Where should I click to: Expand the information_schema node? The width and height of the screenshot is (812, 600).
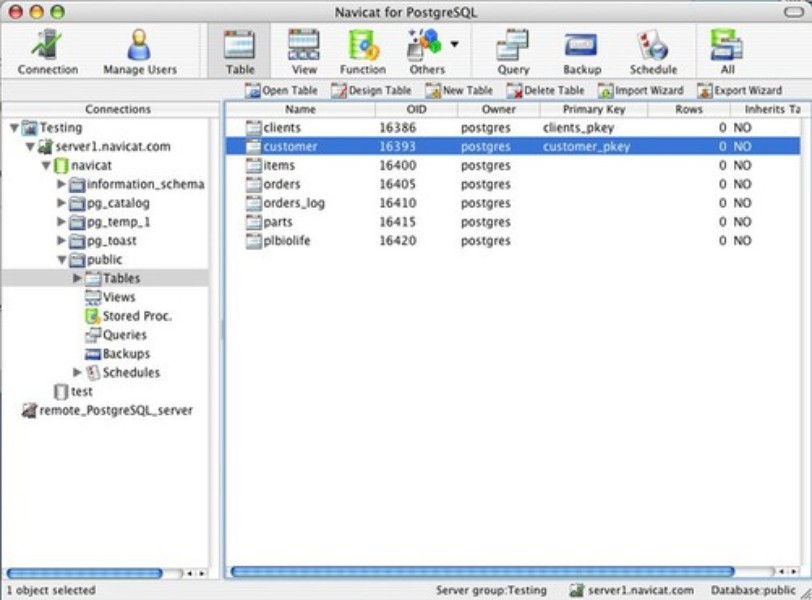coord(62,184)
